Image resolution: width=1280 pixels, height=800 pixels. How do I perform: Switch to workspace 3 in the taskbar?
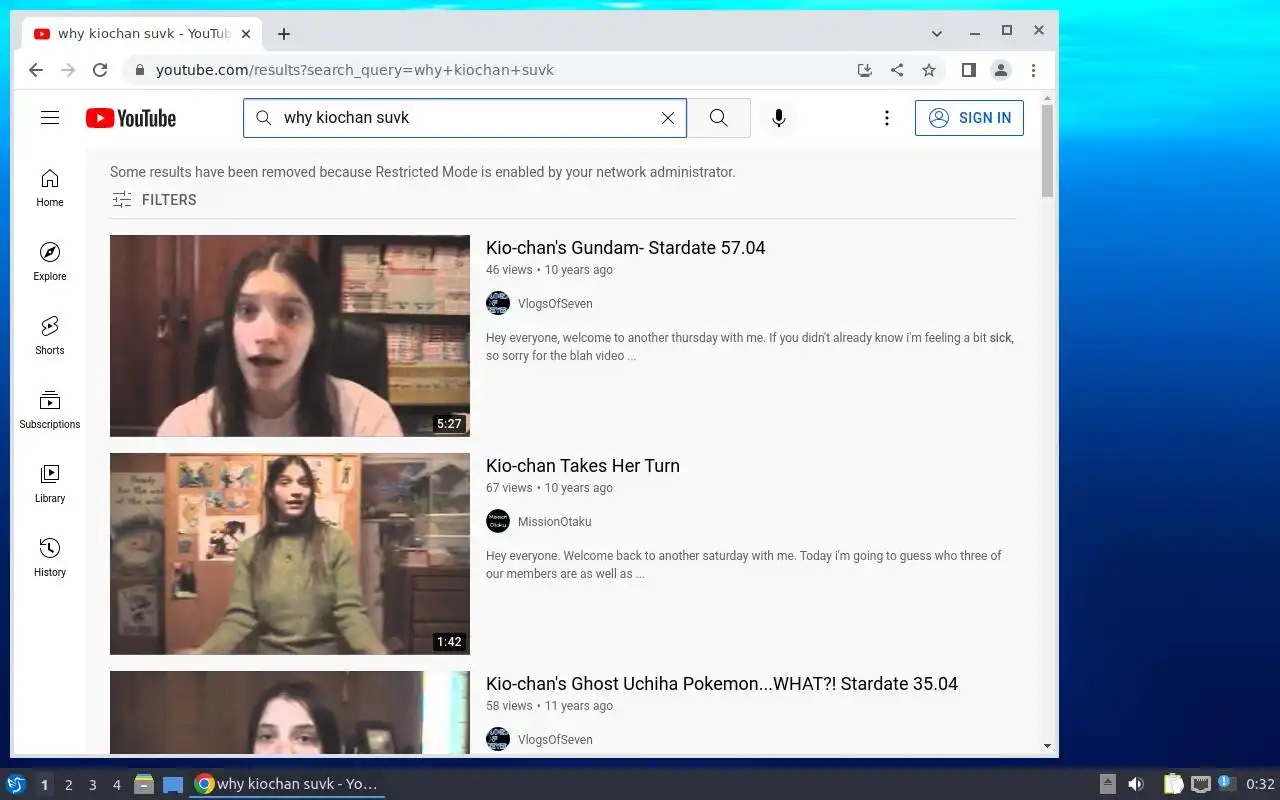(93, 785)
